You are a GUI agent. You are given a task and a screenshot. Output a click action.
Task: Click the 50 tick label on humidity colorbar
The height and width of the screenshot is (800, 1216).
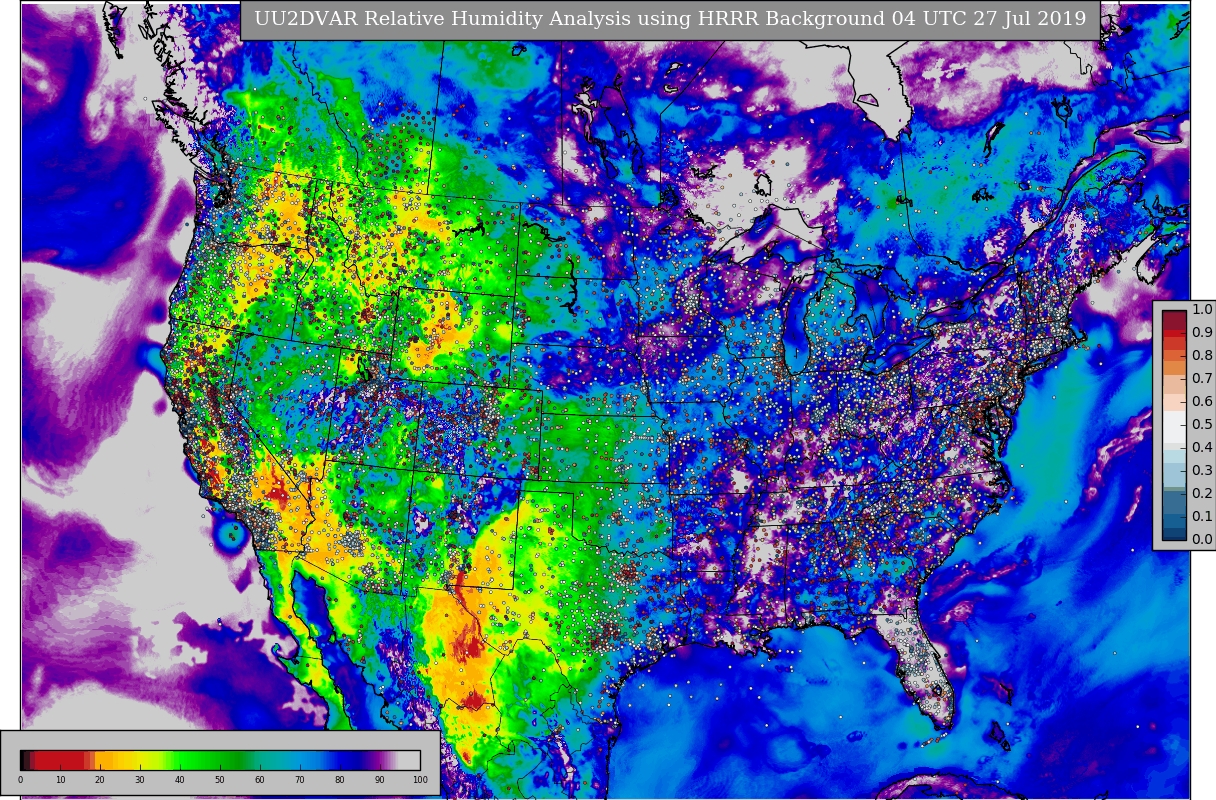(220, 780)
